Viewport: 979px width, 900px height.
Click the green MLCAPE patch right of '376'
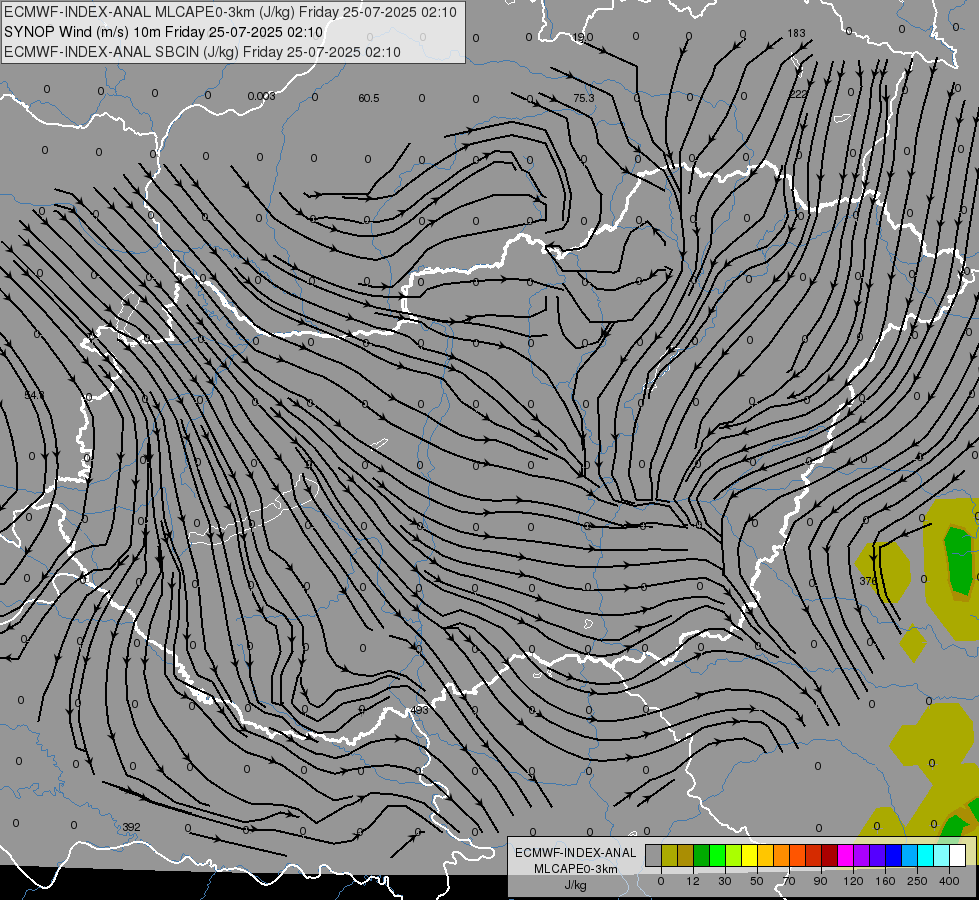click(x=959, y=561)
